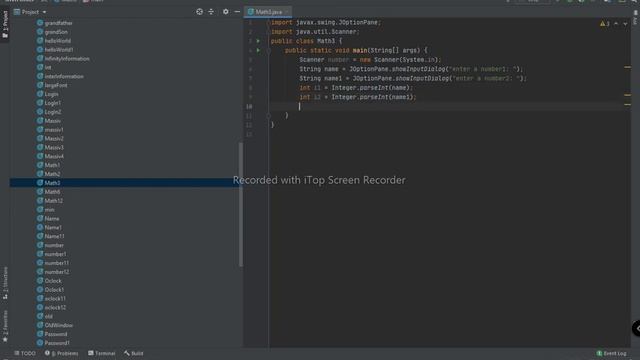Open the Favorites side tab
The height and width of the screenshot is (360, 640).
(x=5, y=326)
